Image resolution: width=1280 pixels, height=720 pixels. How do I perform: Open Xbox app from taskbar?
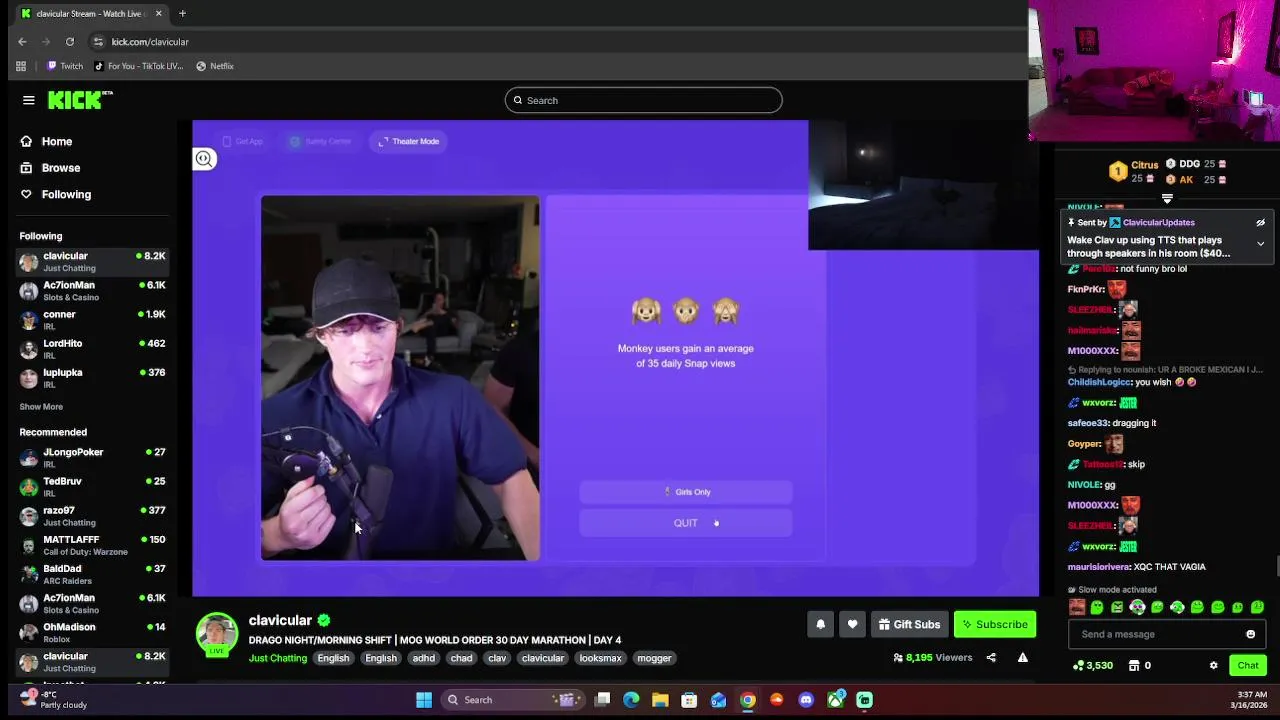835,700
